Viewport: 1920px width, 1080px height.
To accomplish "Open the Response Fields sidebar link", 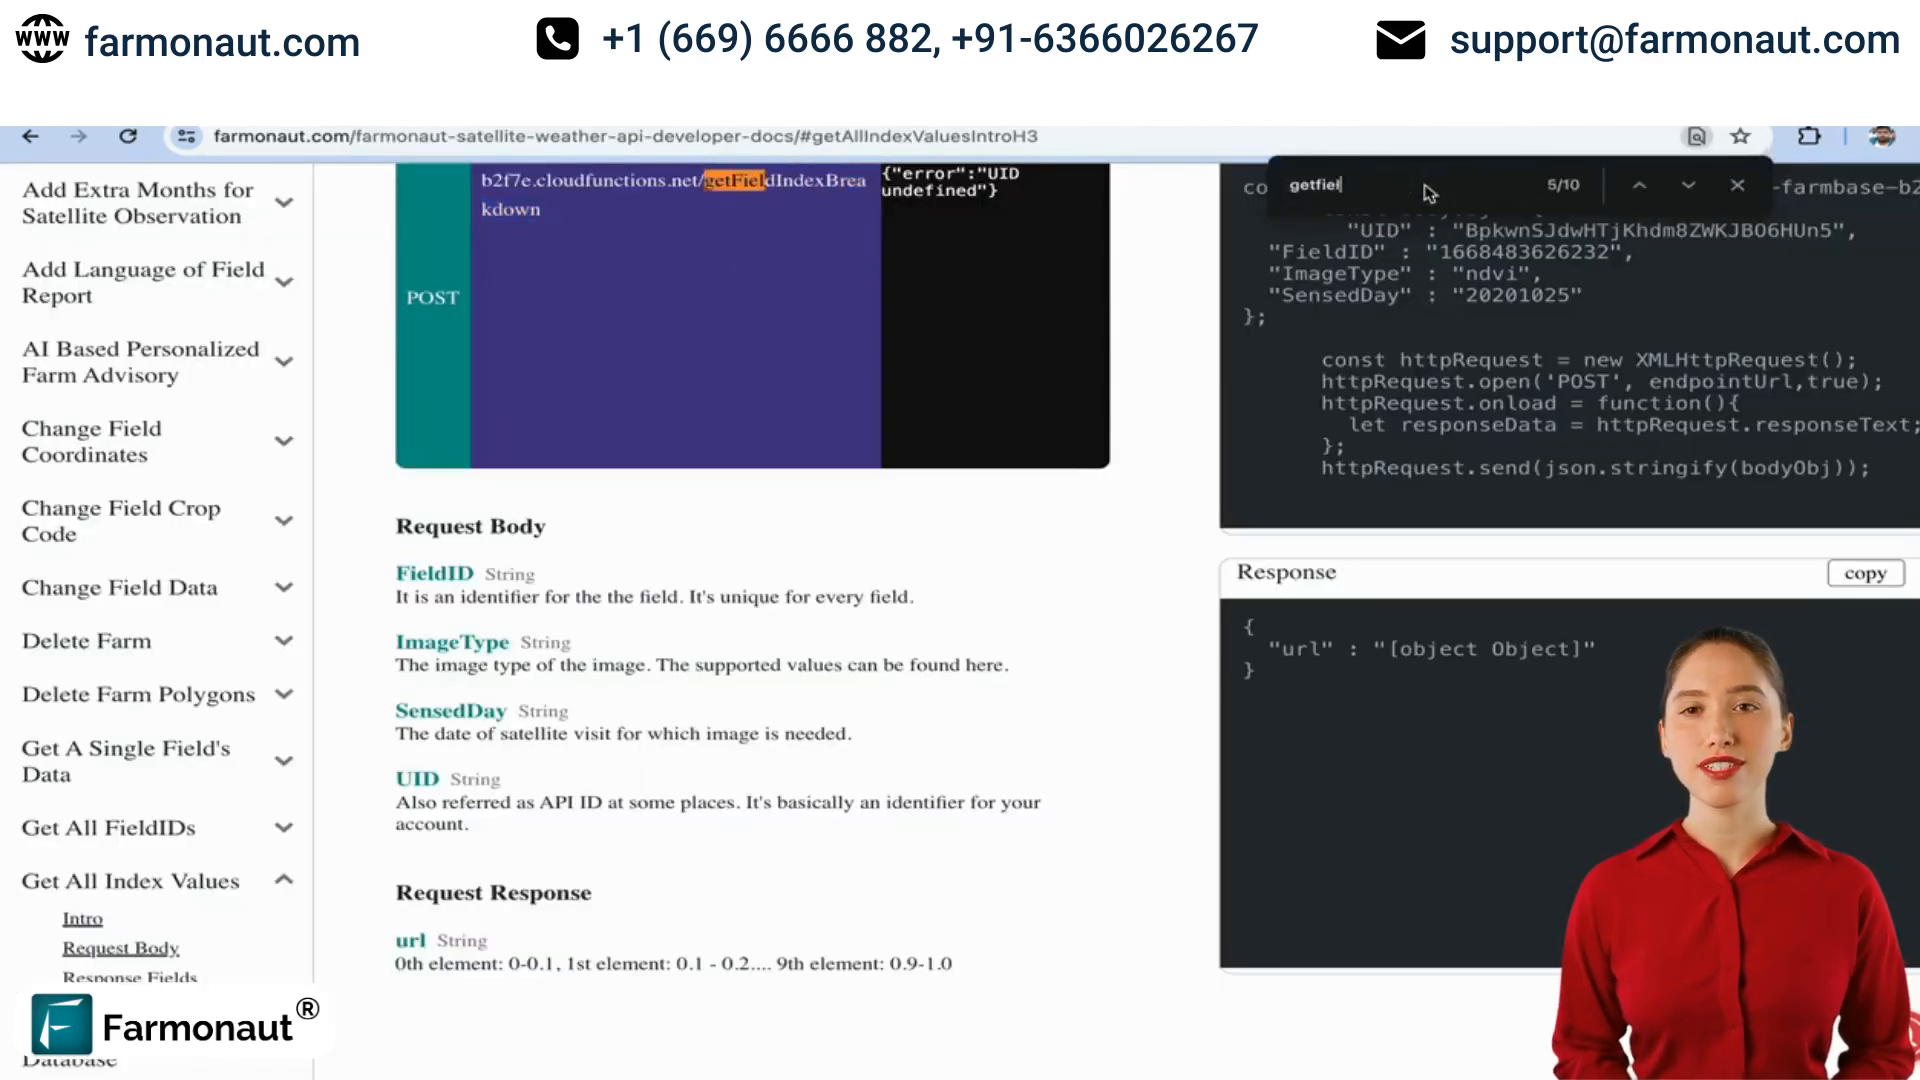I will [x=129, y=977].
